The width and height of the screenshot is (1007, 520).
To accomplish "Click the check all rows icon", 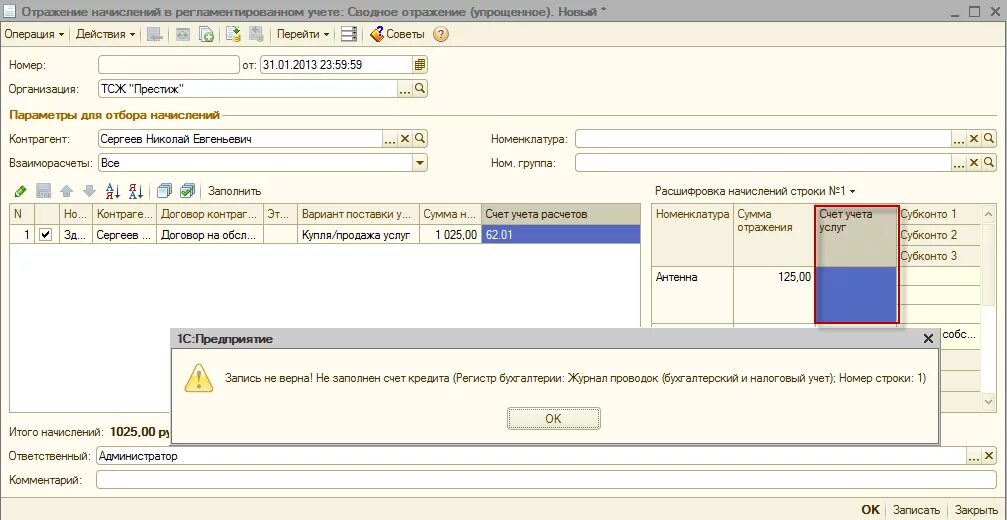I will click(188, 191).
